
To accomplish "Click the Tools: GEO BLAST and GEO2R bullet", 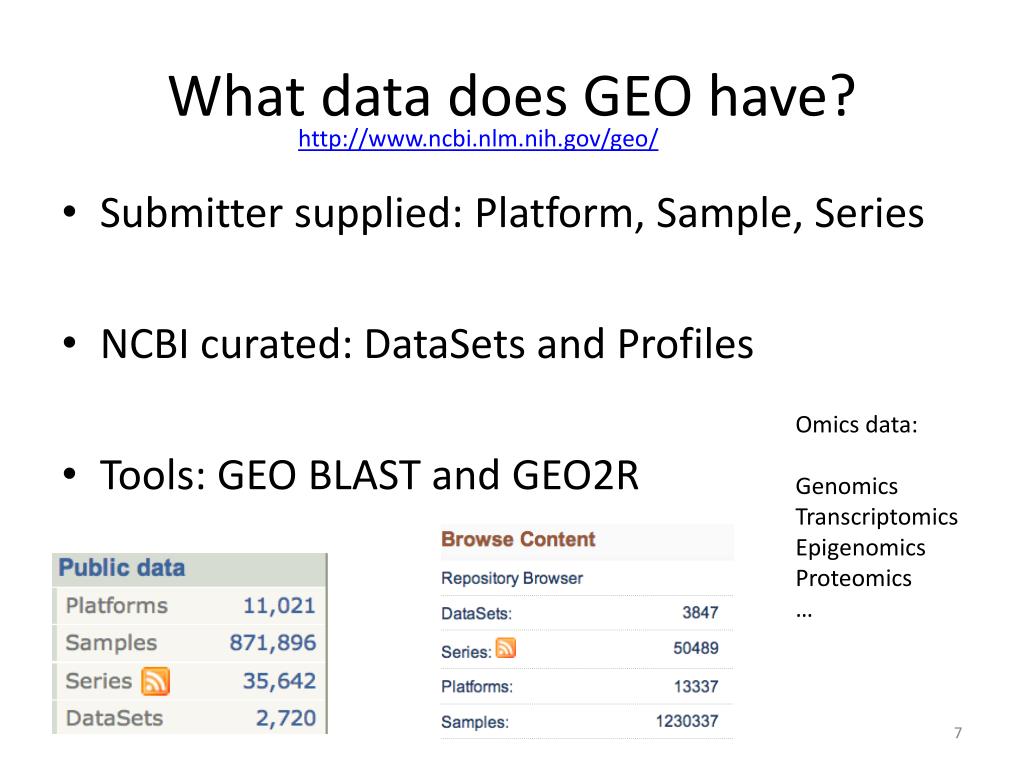I will click(369, 475).
